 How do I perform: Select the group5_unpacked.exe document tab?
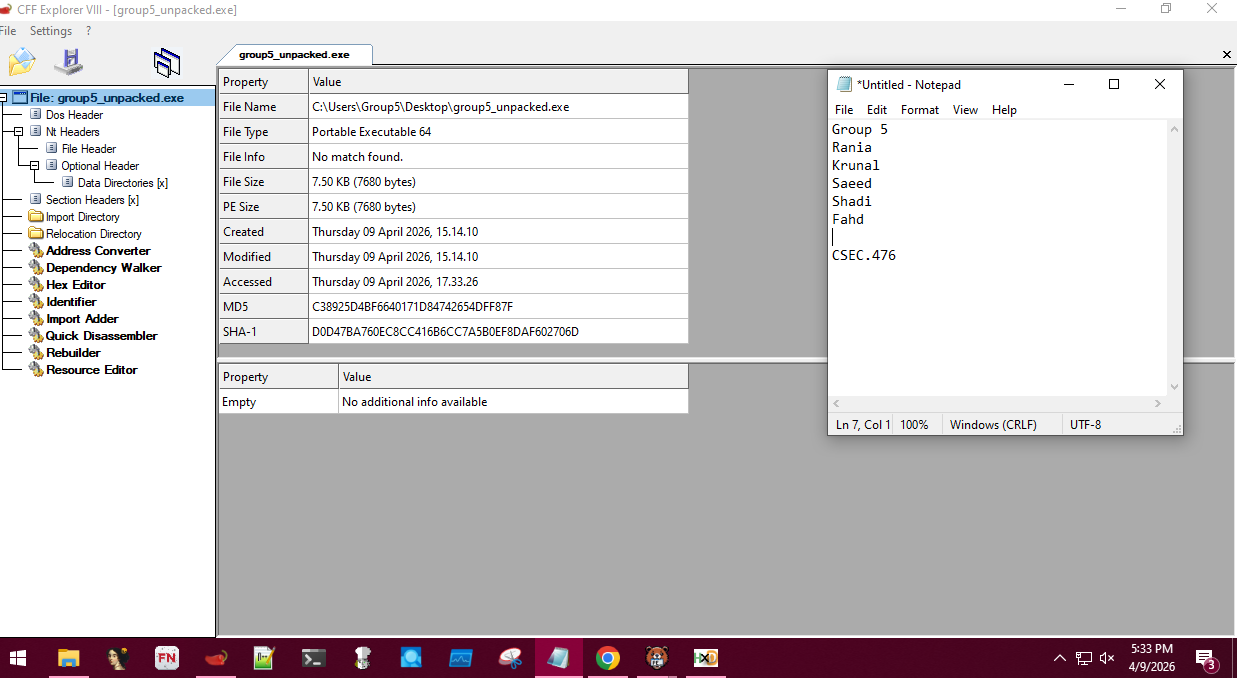[294, 54]
